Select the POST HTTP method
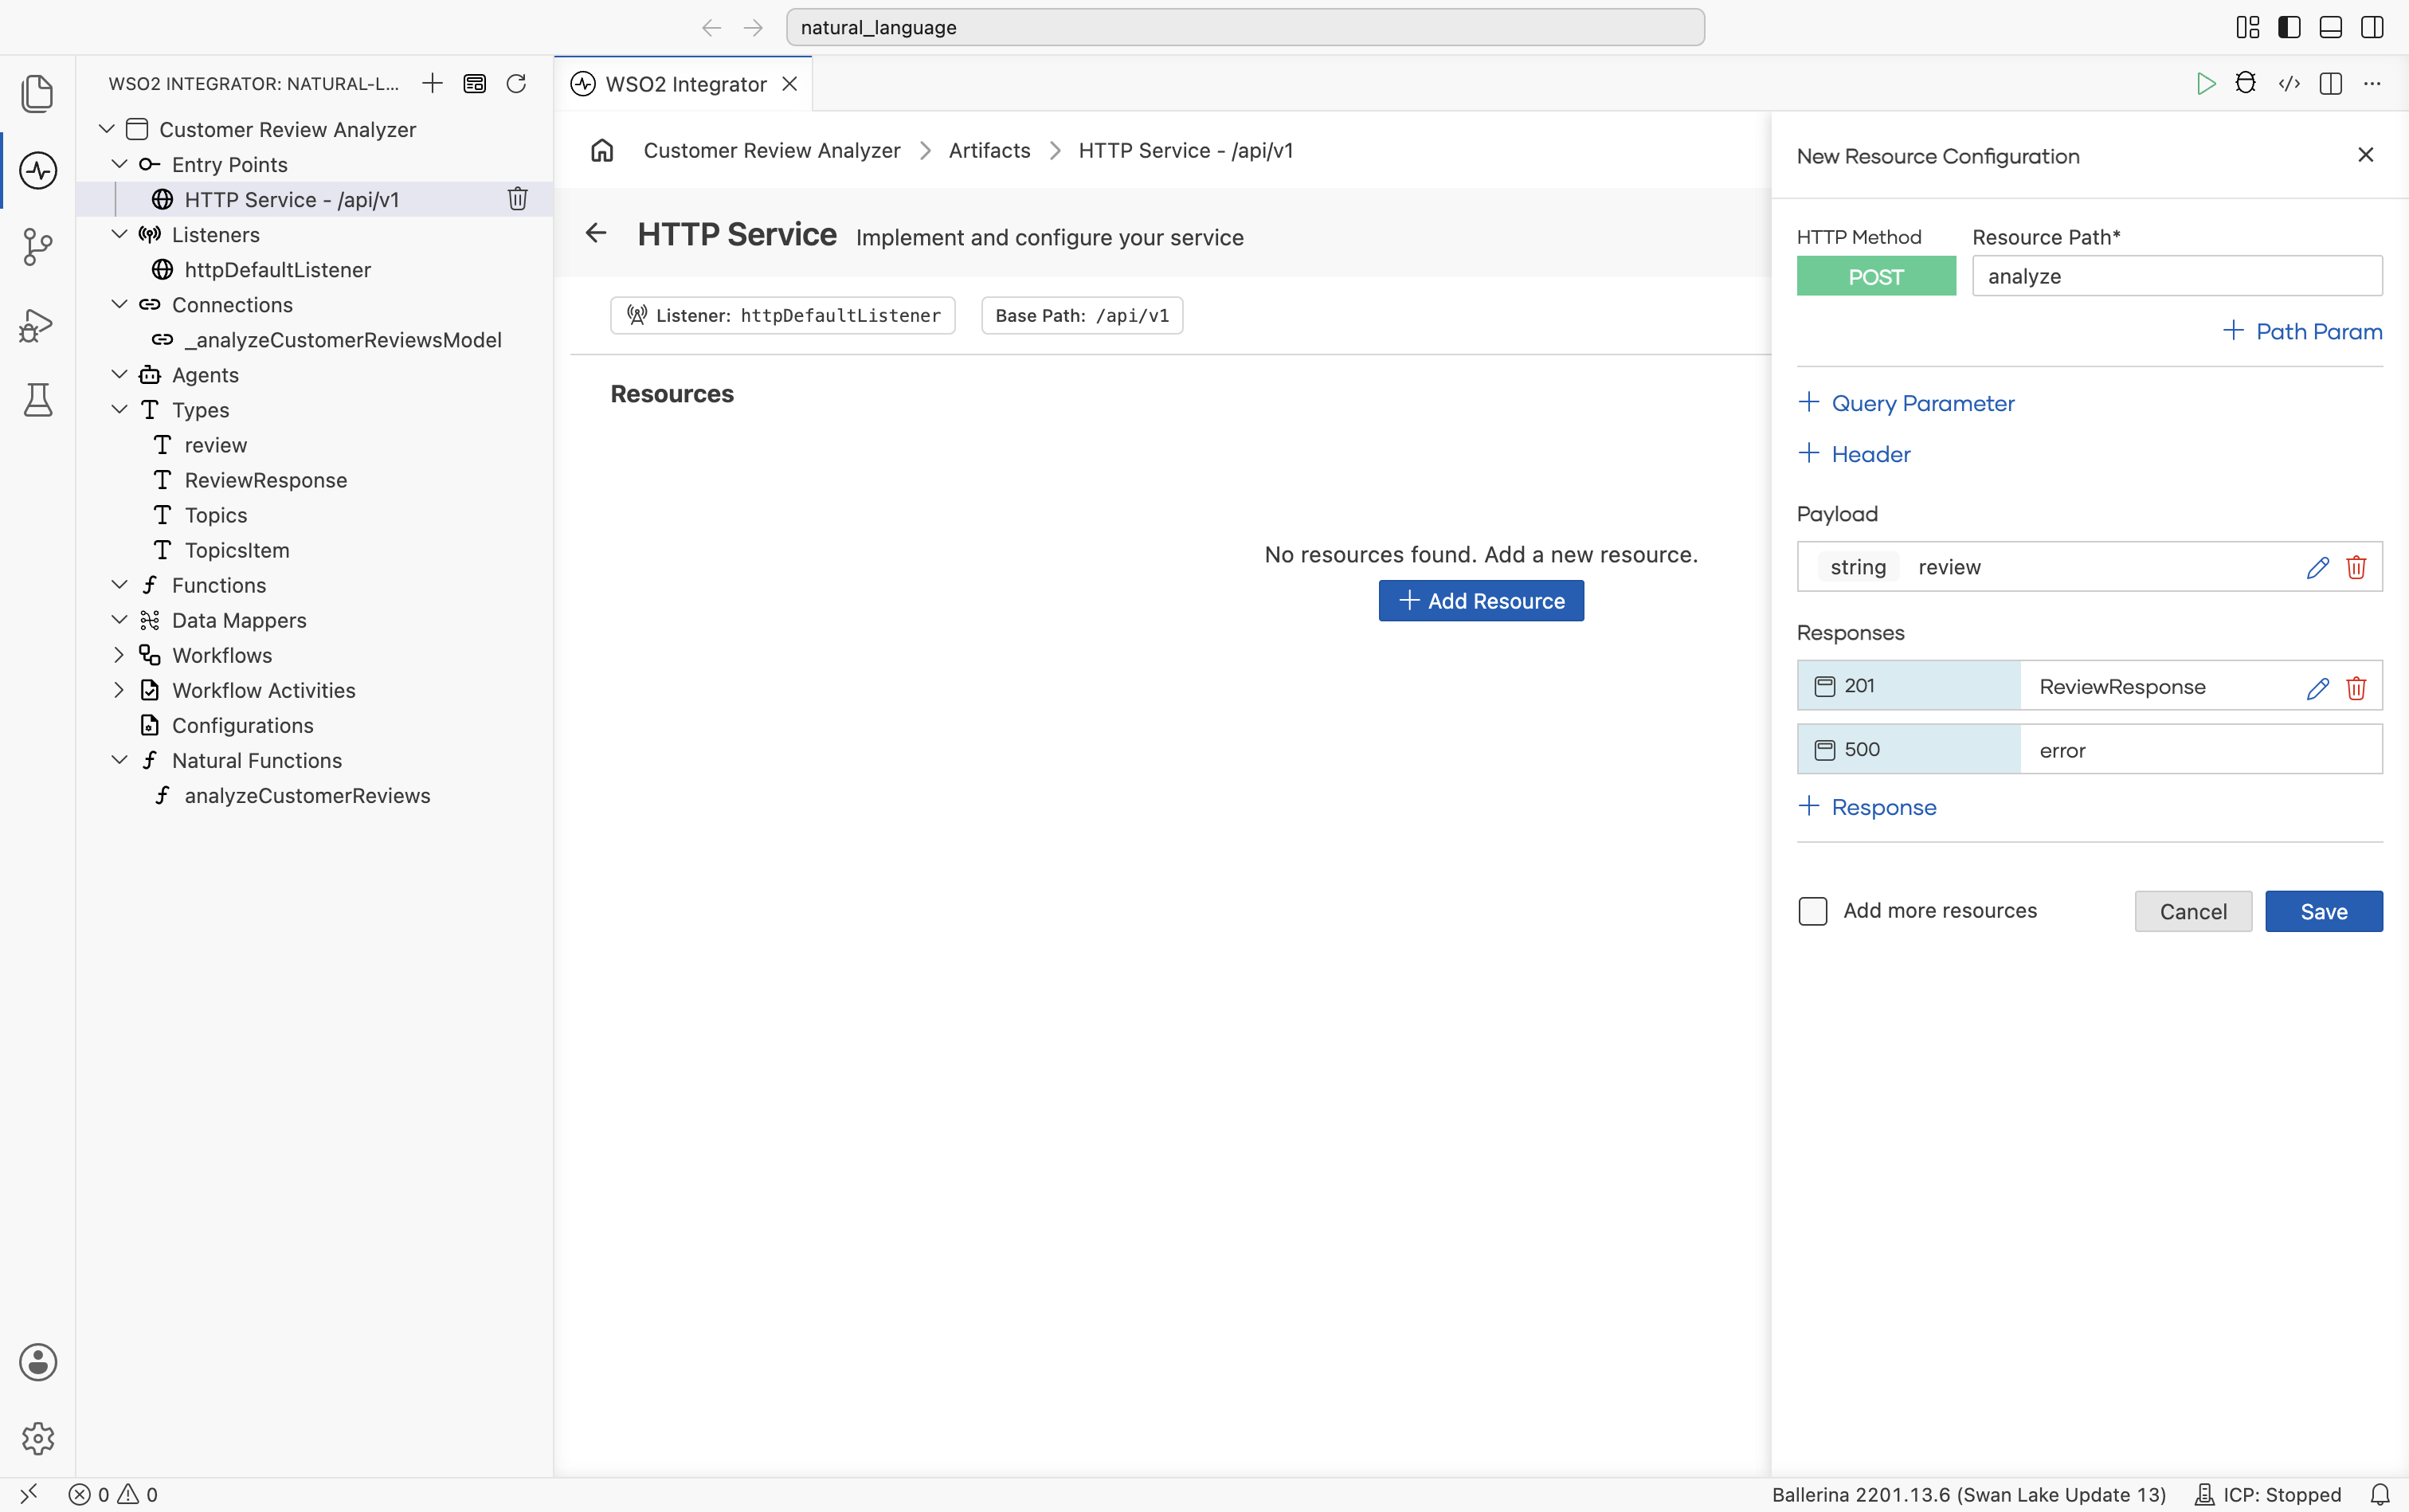The width and height of the screenshot is (2409, 1512). 1876,276
